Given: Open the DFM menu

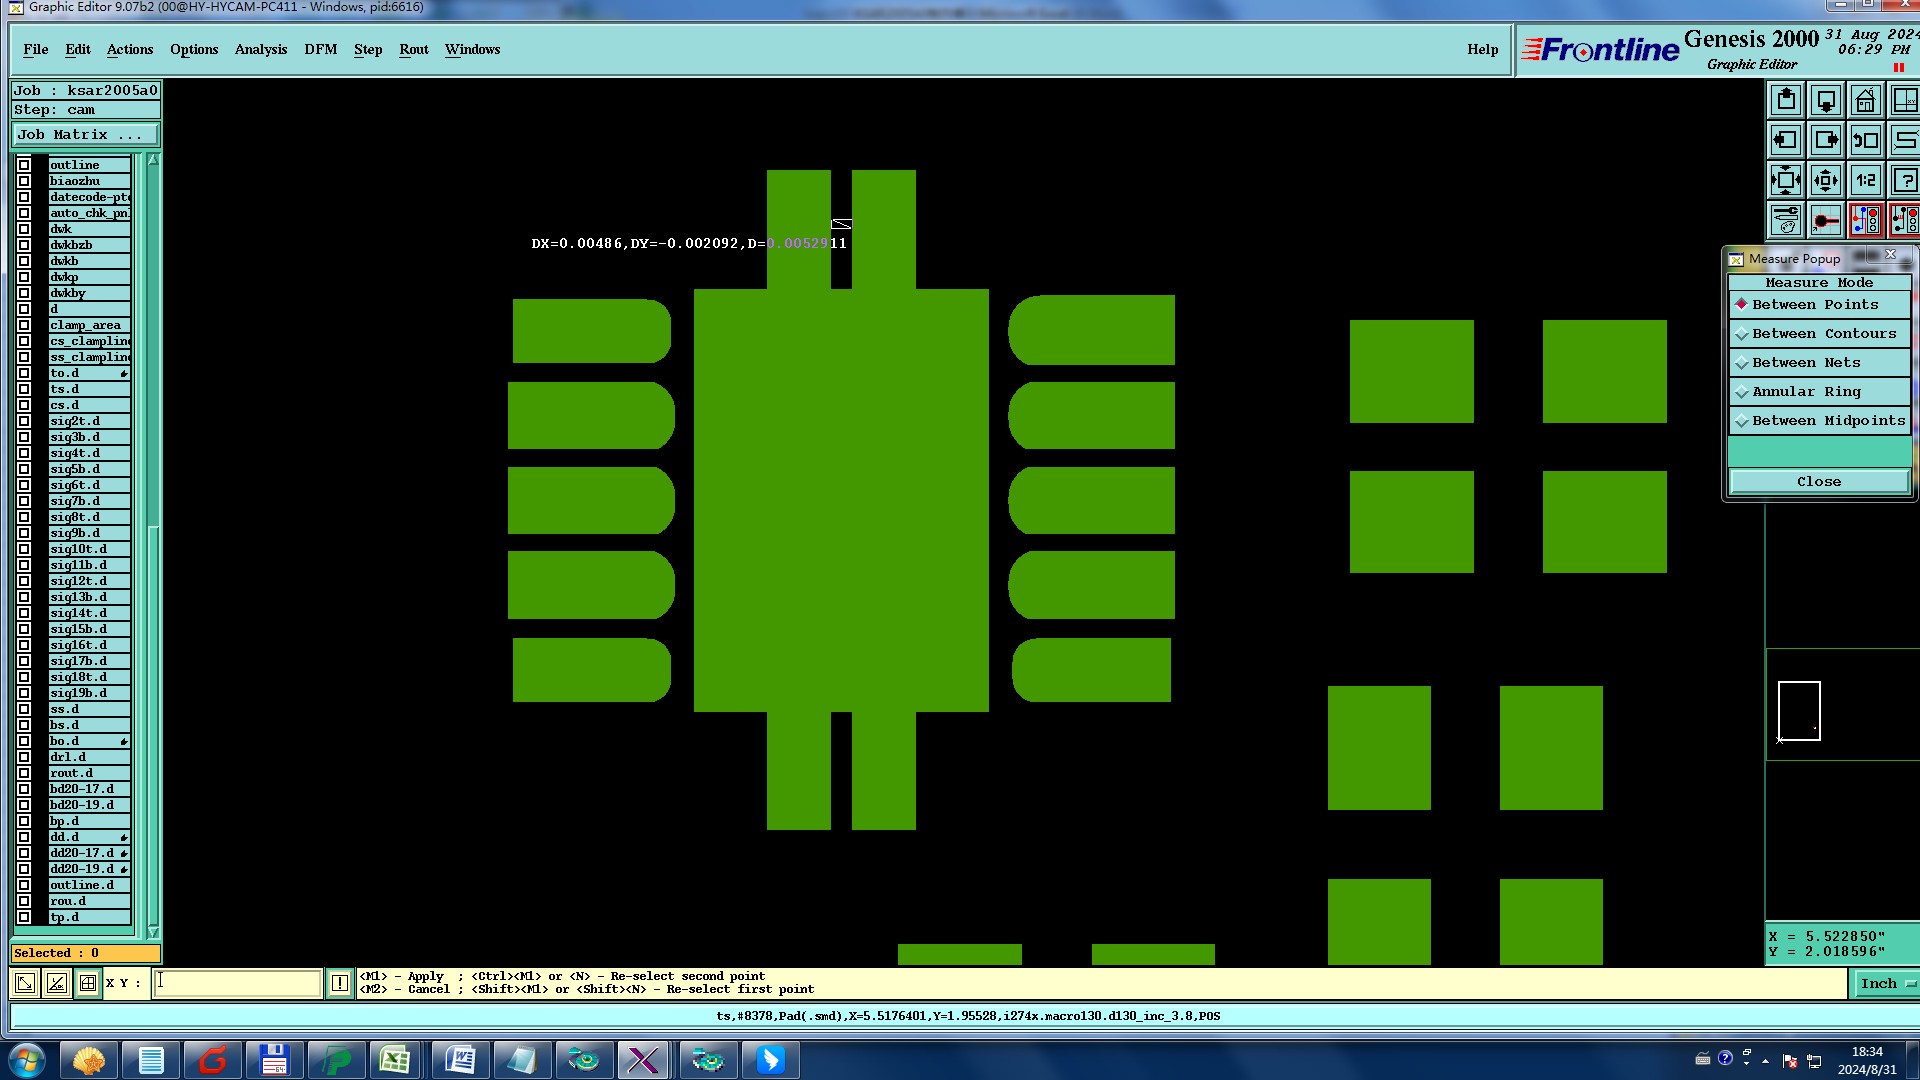Looking at the screenshot, I should click(x=320, y=50).
